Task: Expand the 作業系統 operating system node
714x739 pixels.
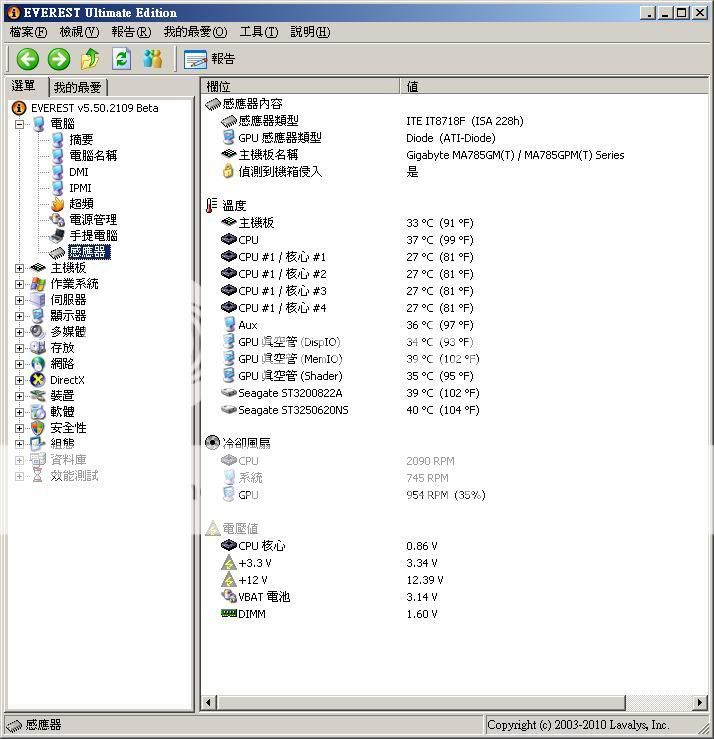Action: (20, 284)
